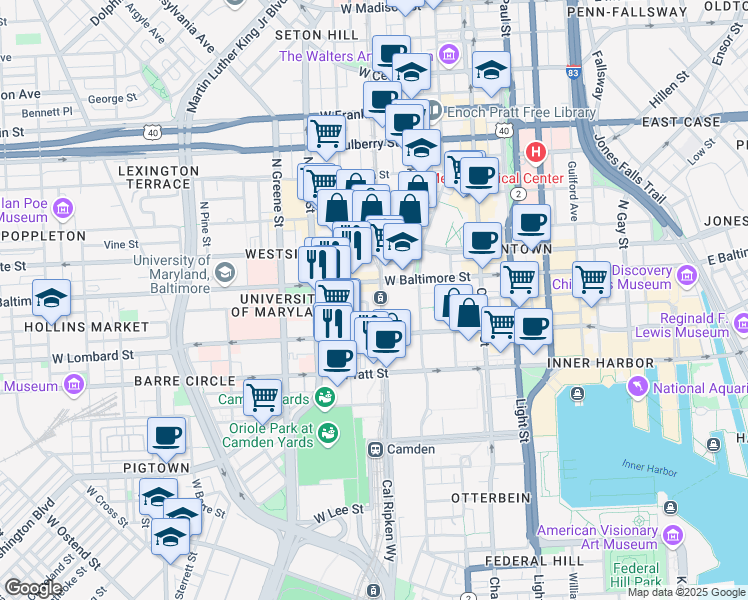Screen dimensions: 748x600
Task: Click the lowest school marker near Sterrett St
Action: click(170, 538)
